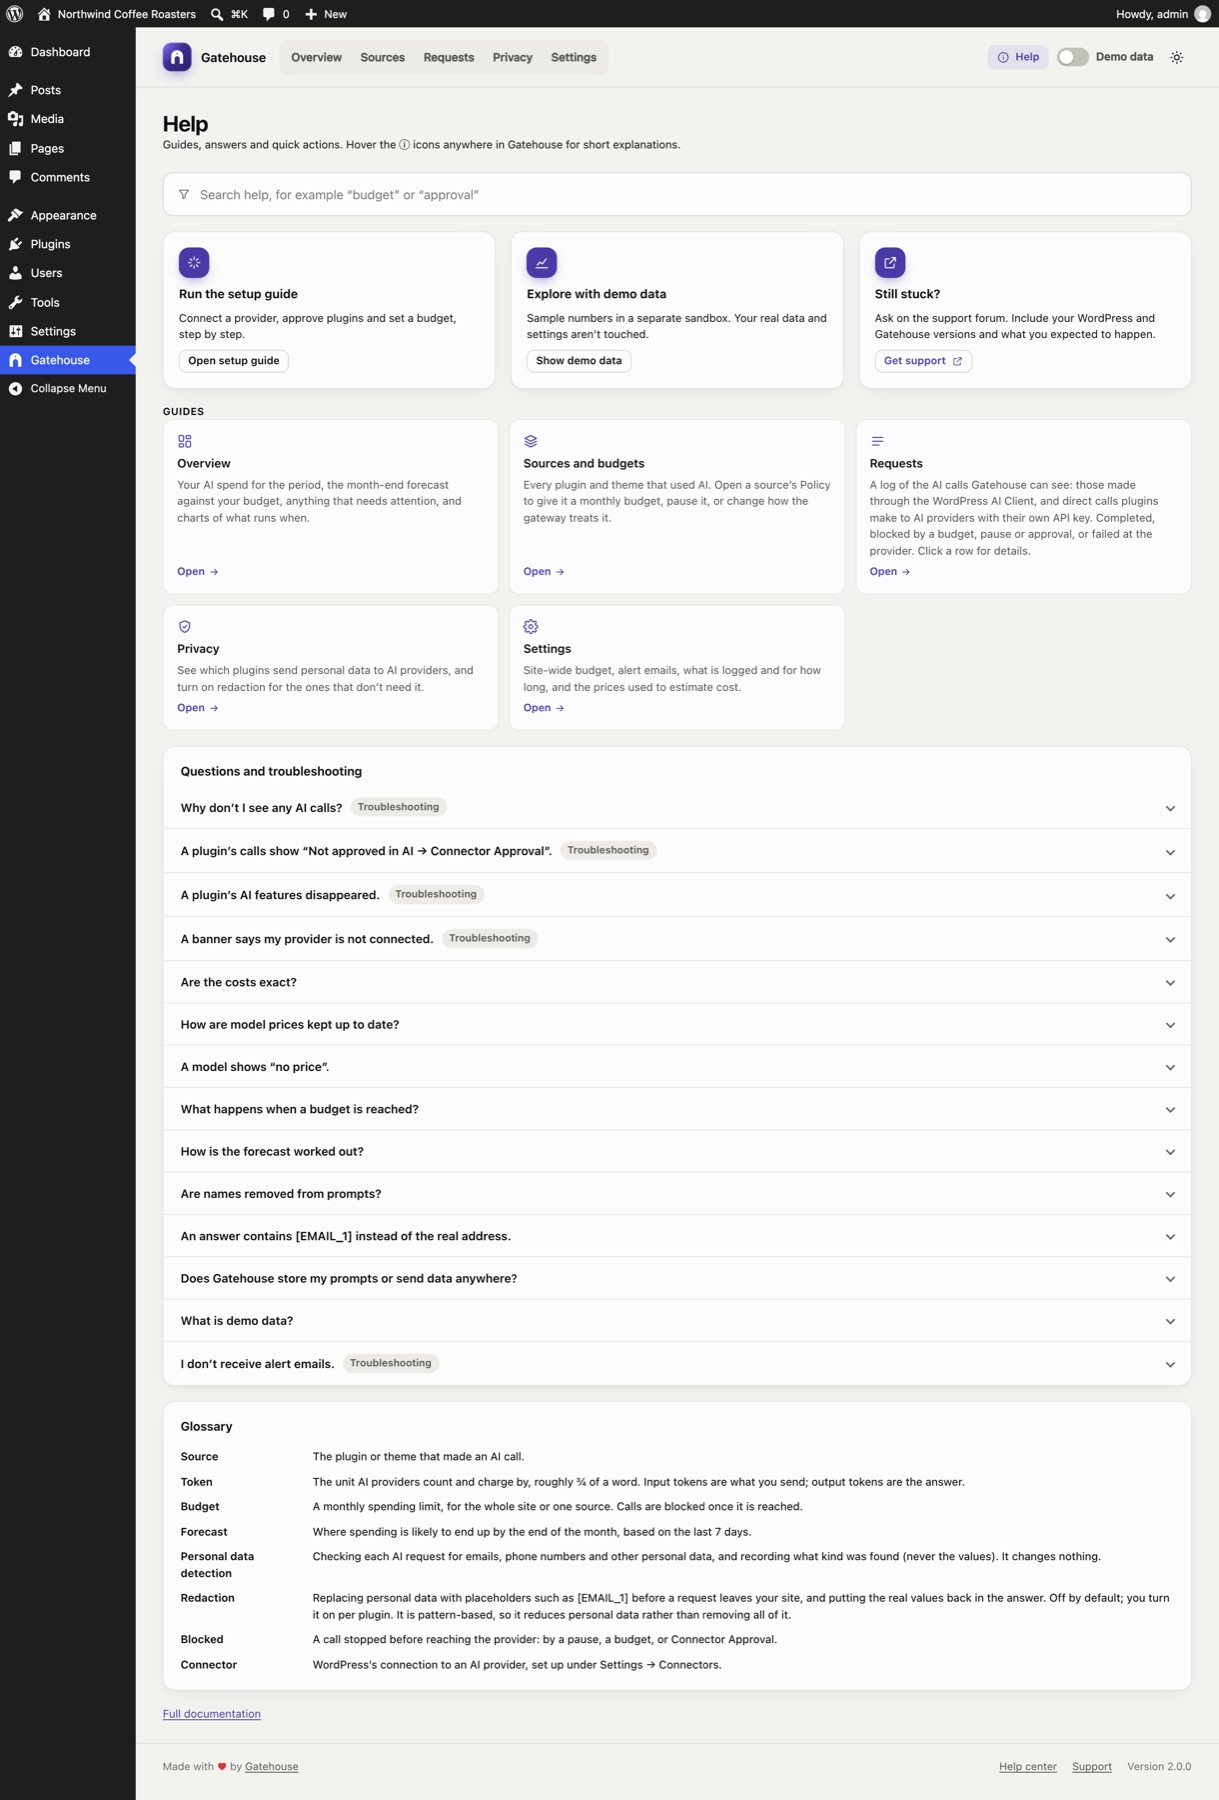1219x1800 pixels.
Task: Open the Privacy tab in Gatehouse nav
Action: tap(512, 57)
